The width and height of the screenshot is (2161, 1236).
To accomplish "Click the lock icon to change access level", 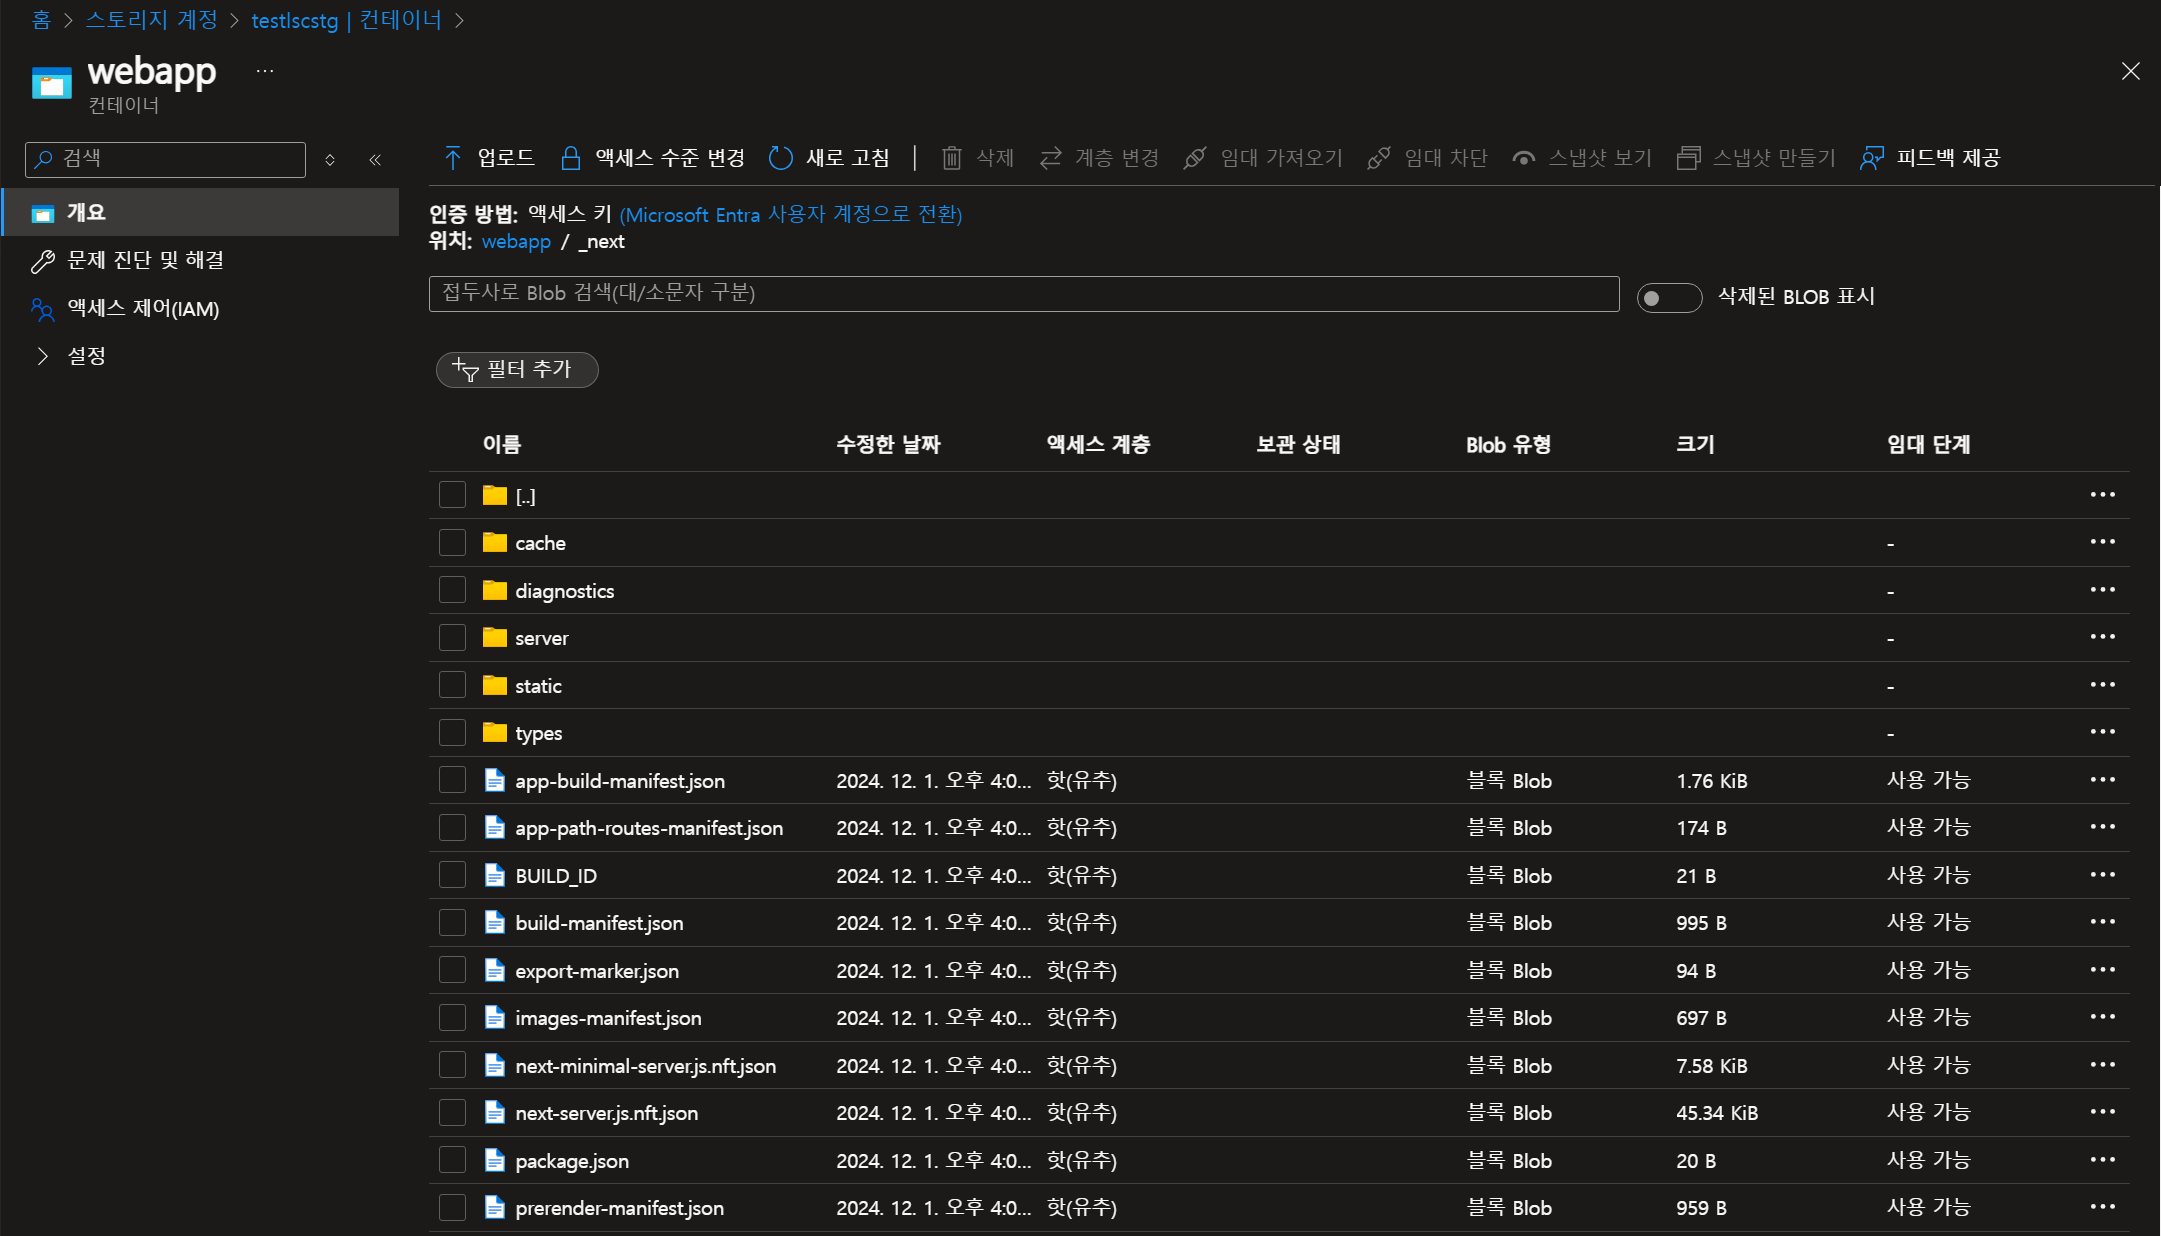I will (570, 158).
